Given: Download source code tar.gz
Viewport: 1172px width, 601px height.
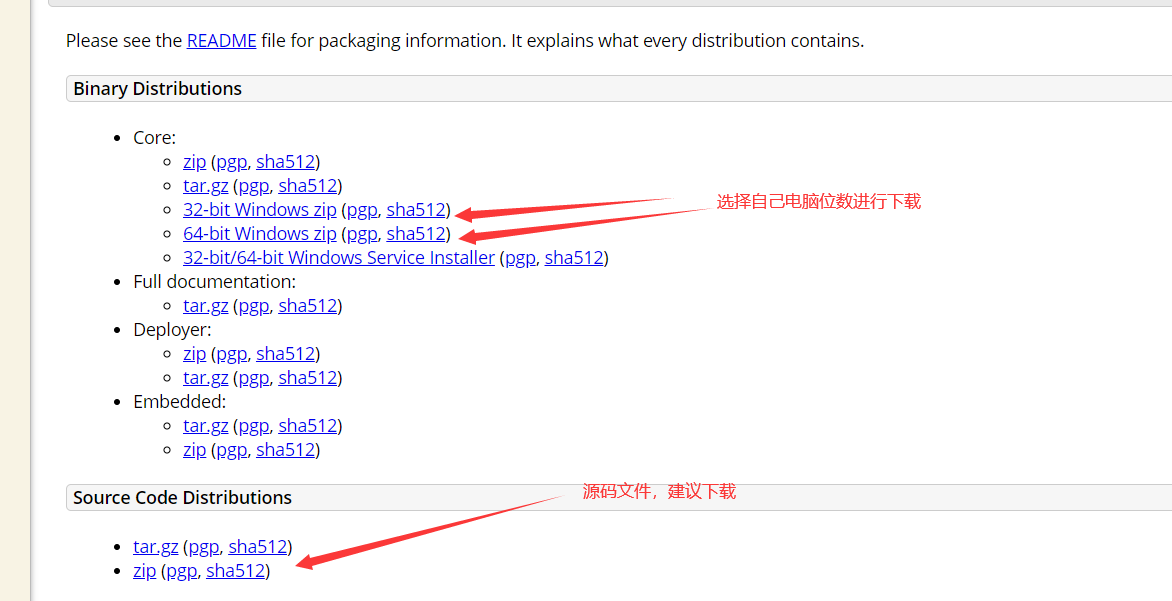Looking at the screenshot, I should pyautogui.click(x=155, y=546).
